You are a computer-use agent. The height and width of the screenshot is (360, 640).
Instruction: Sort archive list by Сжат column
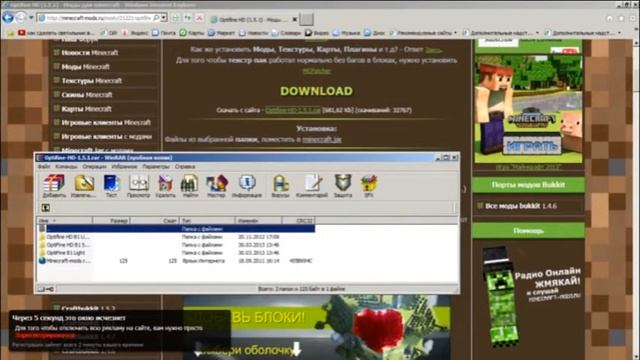[155, 220]
